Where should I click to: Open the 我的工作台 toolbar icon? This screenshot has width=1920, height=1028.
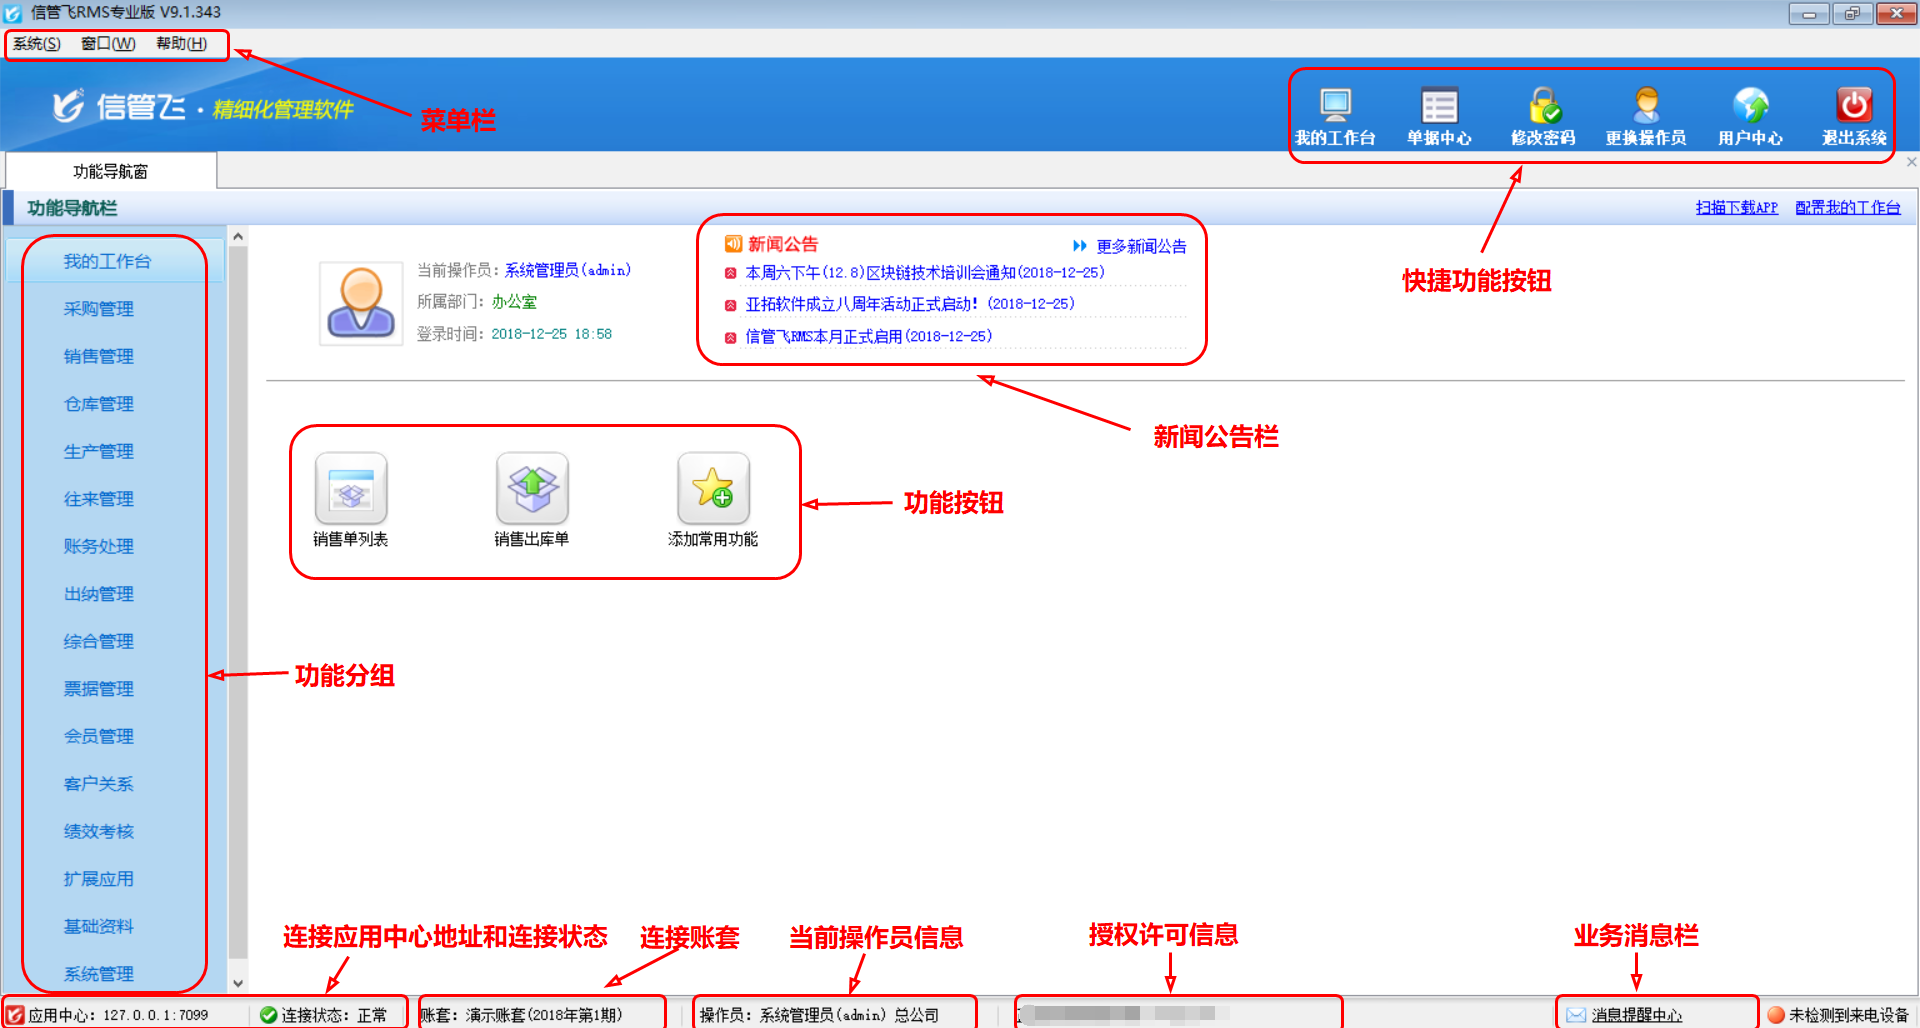(x=1335, y=106)
